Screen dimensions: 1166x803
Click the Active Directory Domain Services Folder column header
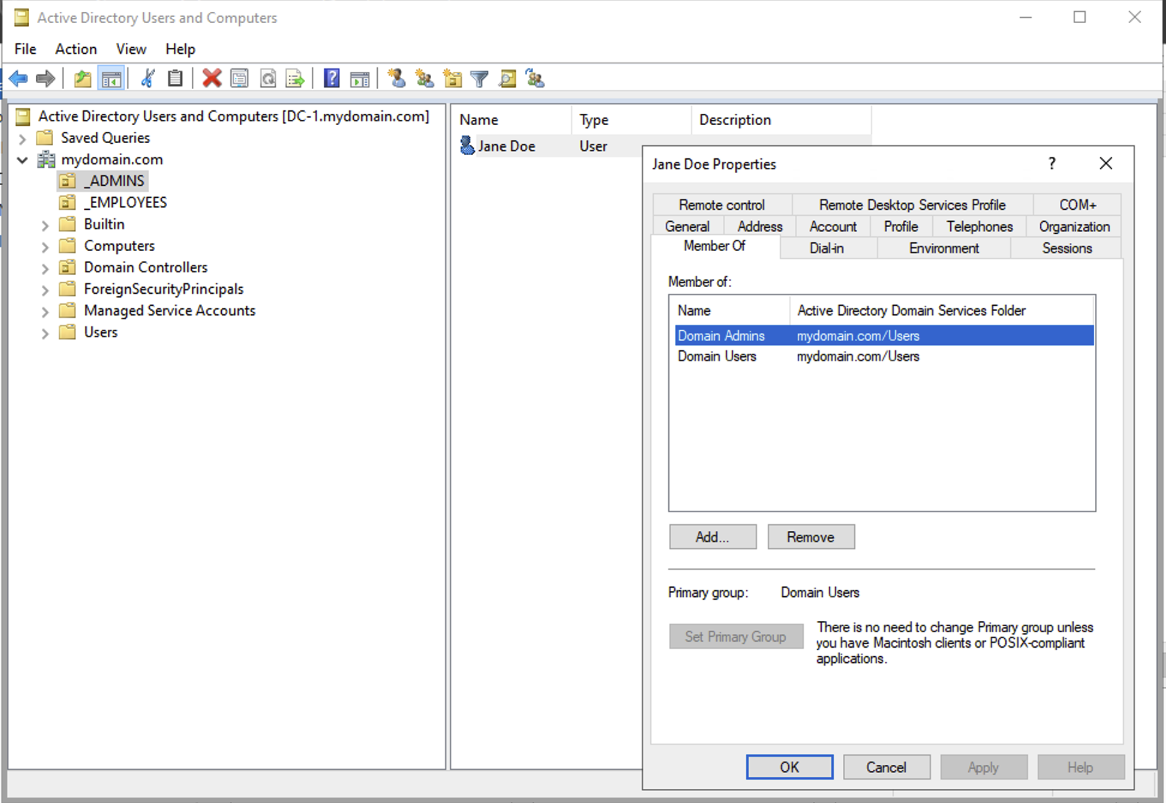click(941, 310)
